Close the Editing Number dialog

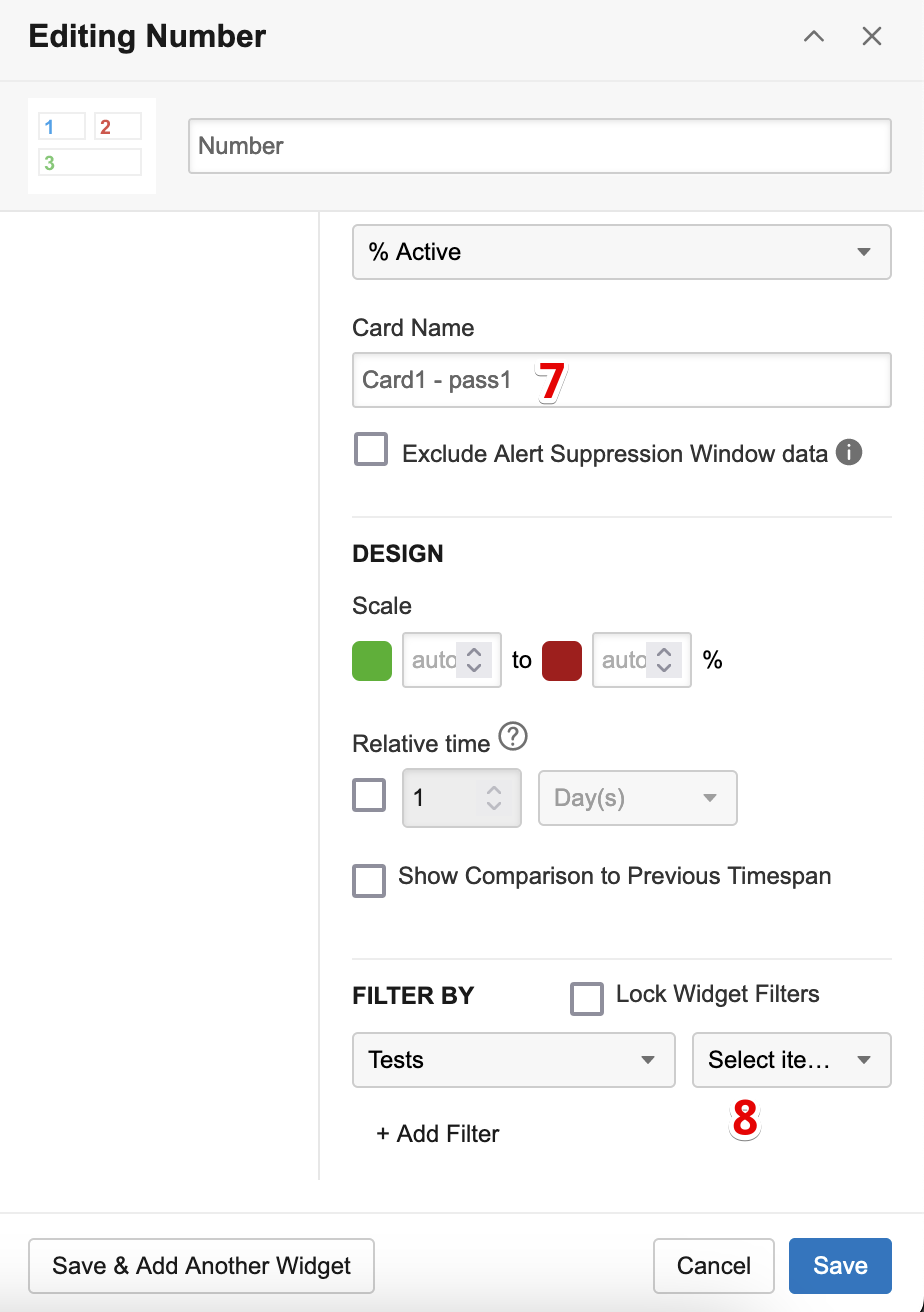872,37
